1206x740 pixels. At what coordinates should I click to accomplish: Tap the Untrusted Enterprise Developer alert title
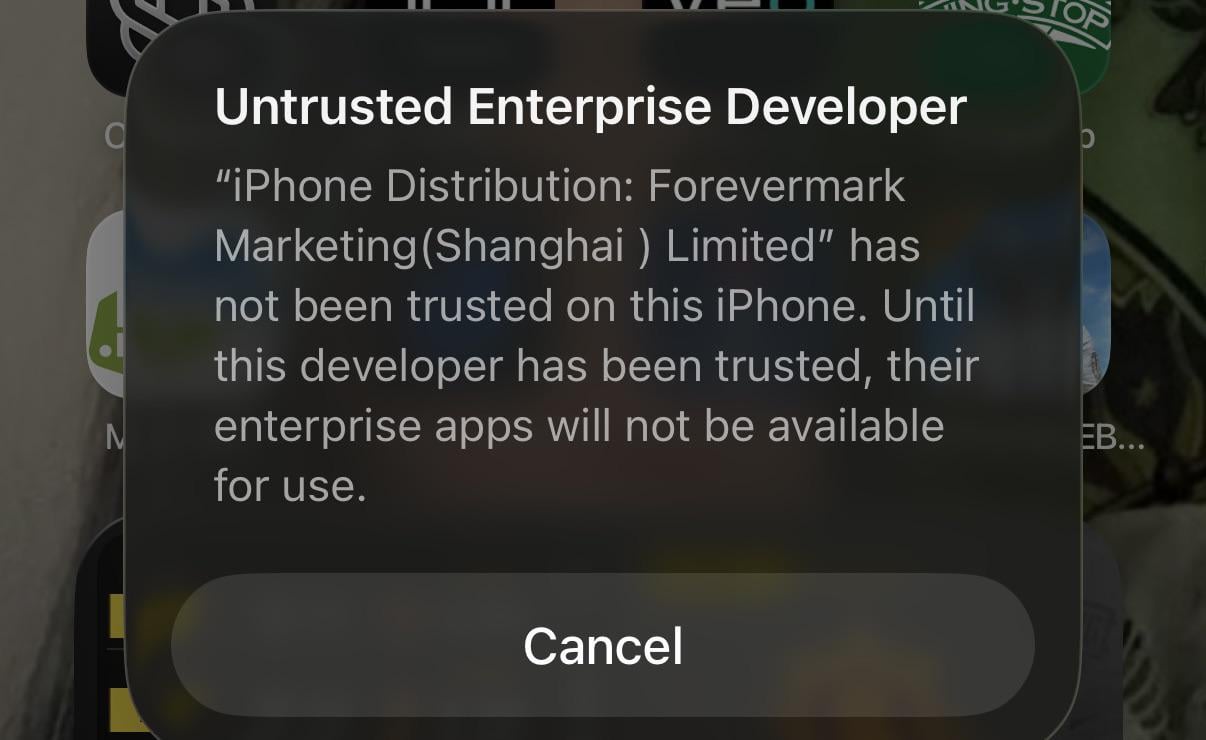coord(590,107)
